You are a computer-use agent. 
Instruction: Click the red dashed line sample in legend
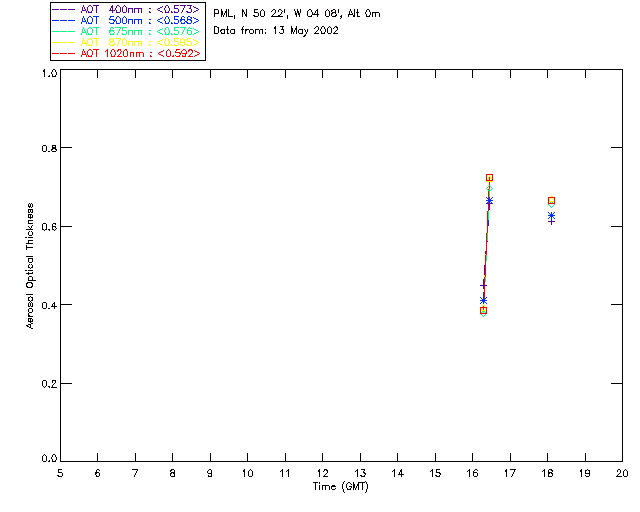pos(64,53)
